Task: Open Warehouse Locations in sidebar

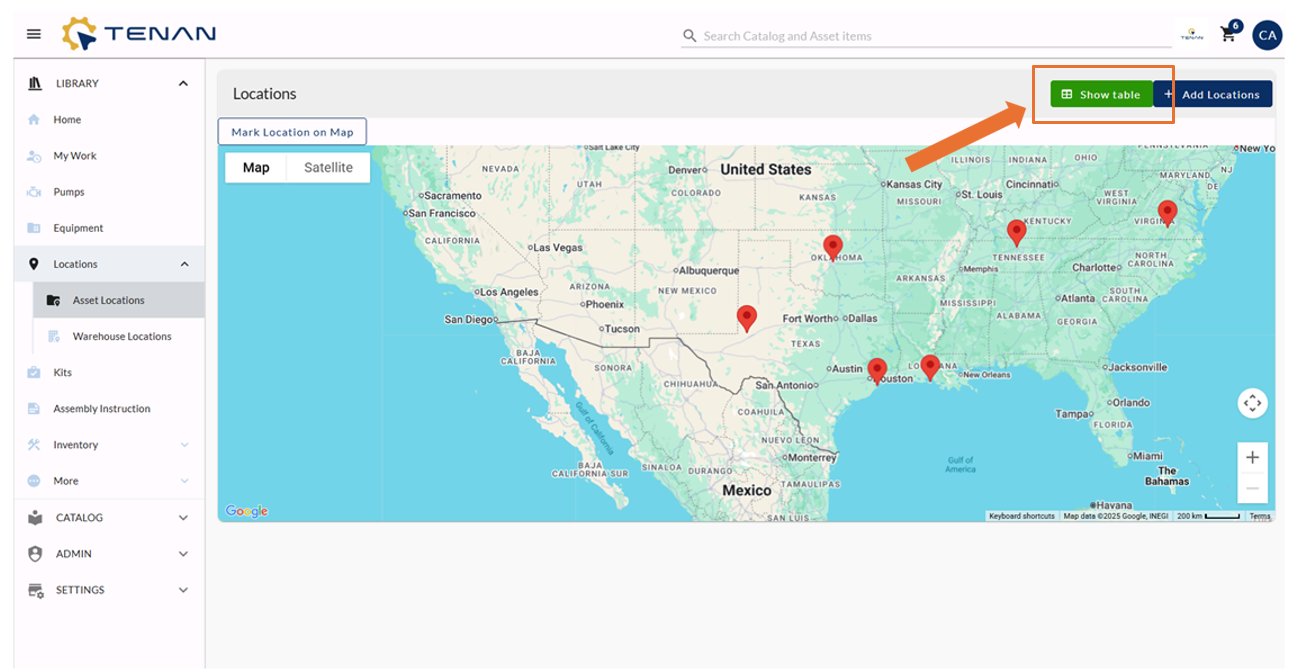Action: point(122,337)
